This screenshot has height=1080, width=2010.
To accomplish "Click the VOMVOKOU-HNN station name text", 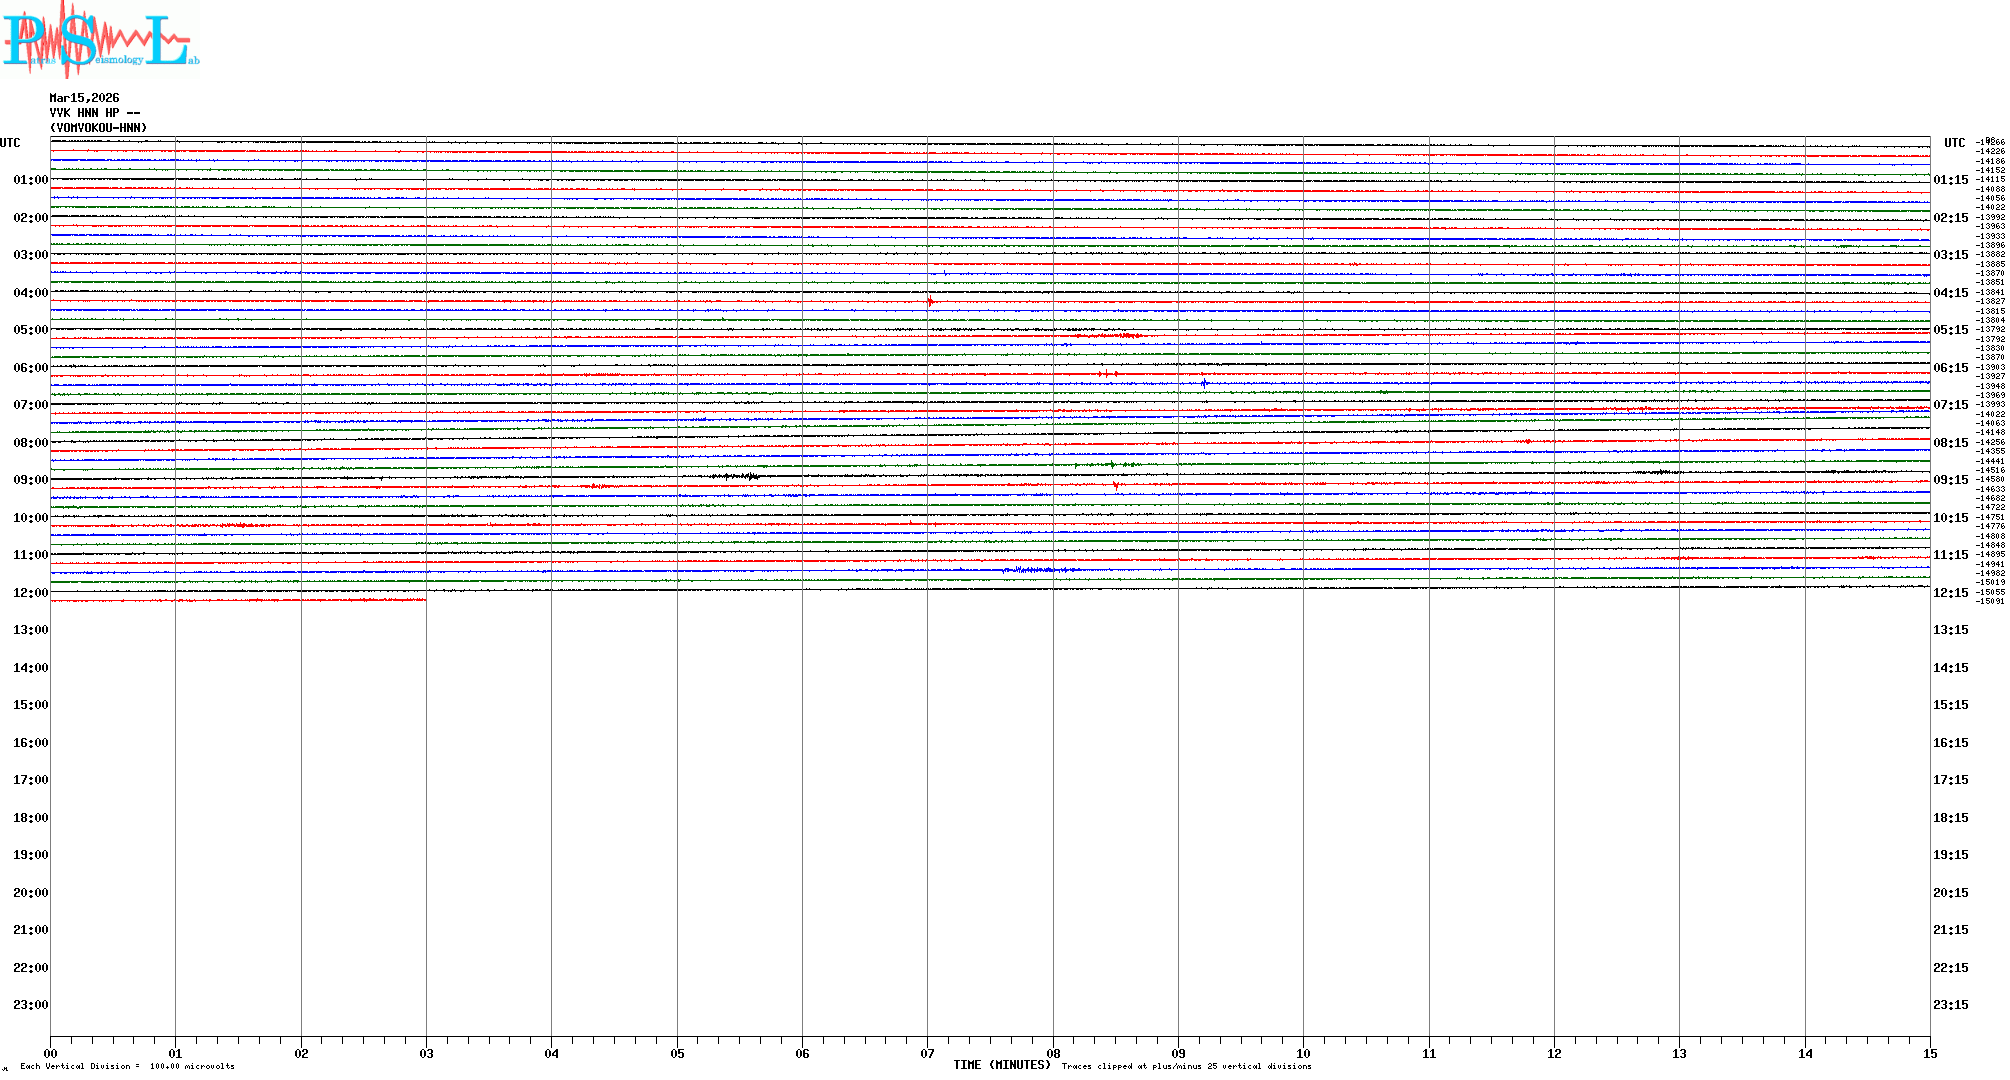I will coord(98,128).
